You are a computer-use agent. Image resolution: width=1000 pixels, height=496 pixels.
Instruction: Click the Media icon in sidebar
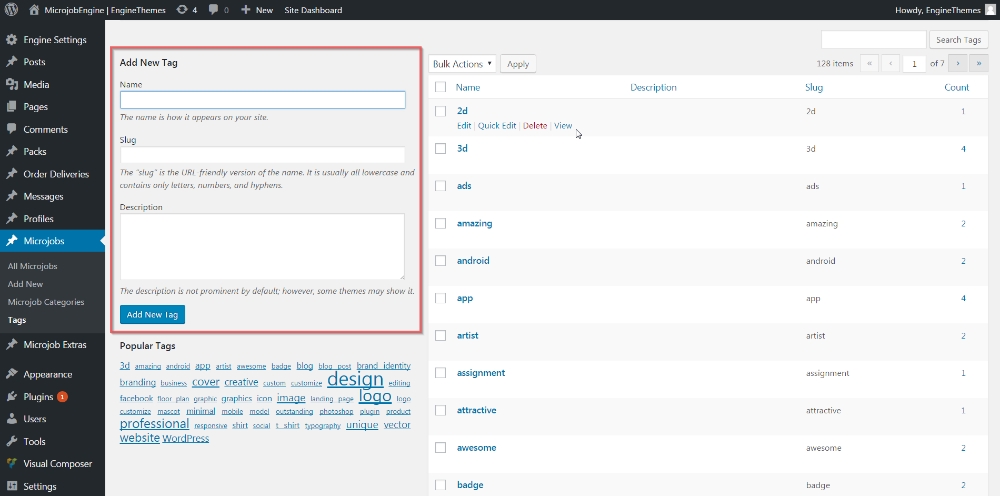coord(11,84)
